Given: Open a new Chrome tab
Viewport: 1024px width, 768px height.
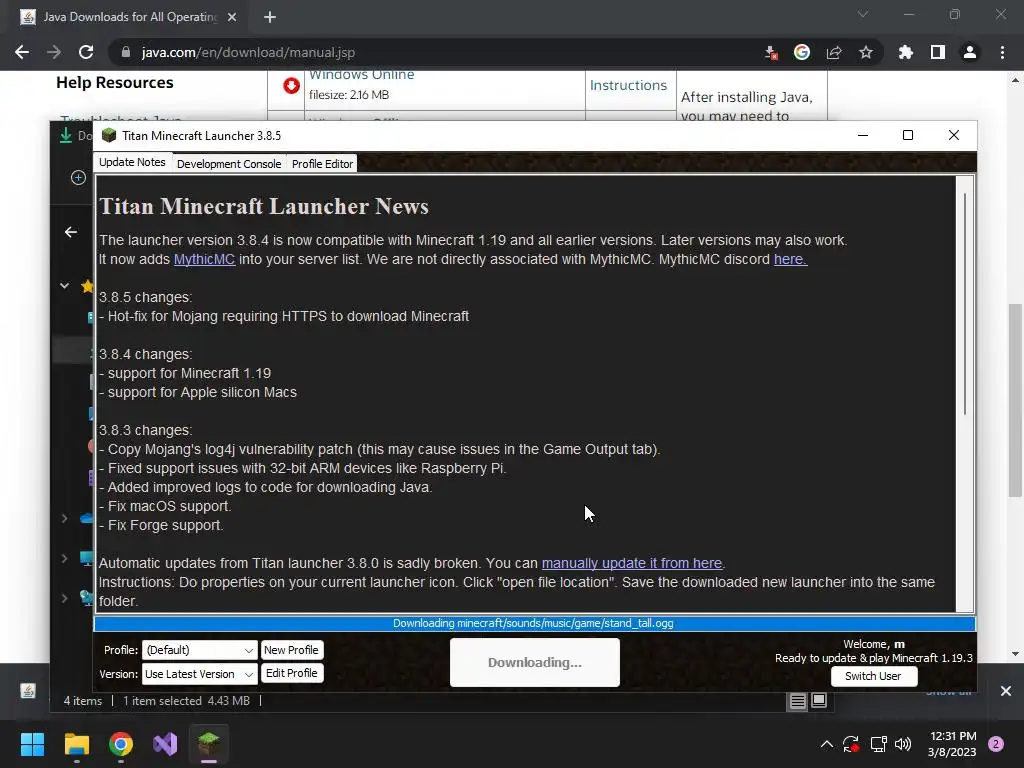Looking at the screenshot, I should click(270, 18).
